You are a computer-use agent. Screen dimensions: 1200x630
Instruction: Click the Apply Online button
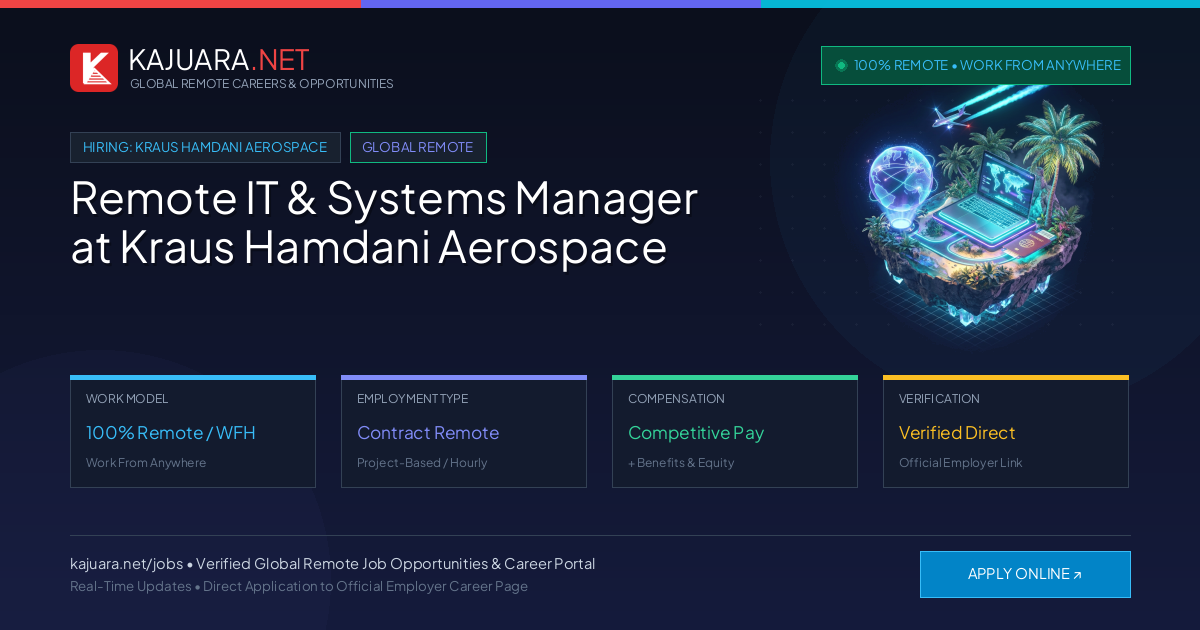coord(1025,574)
